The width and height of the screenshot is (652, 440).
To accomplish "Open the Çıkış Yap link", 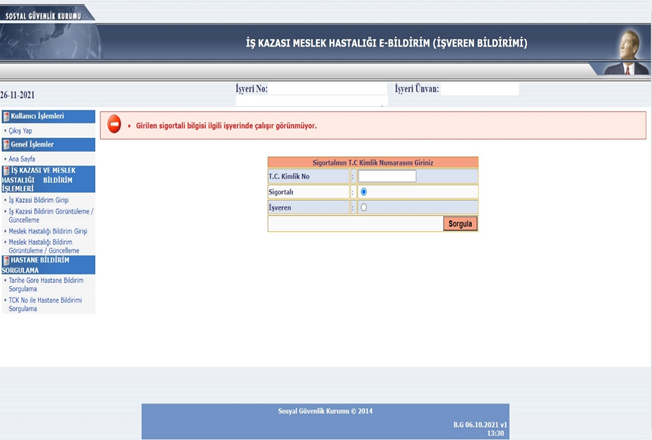I will (x=20, y=131).
